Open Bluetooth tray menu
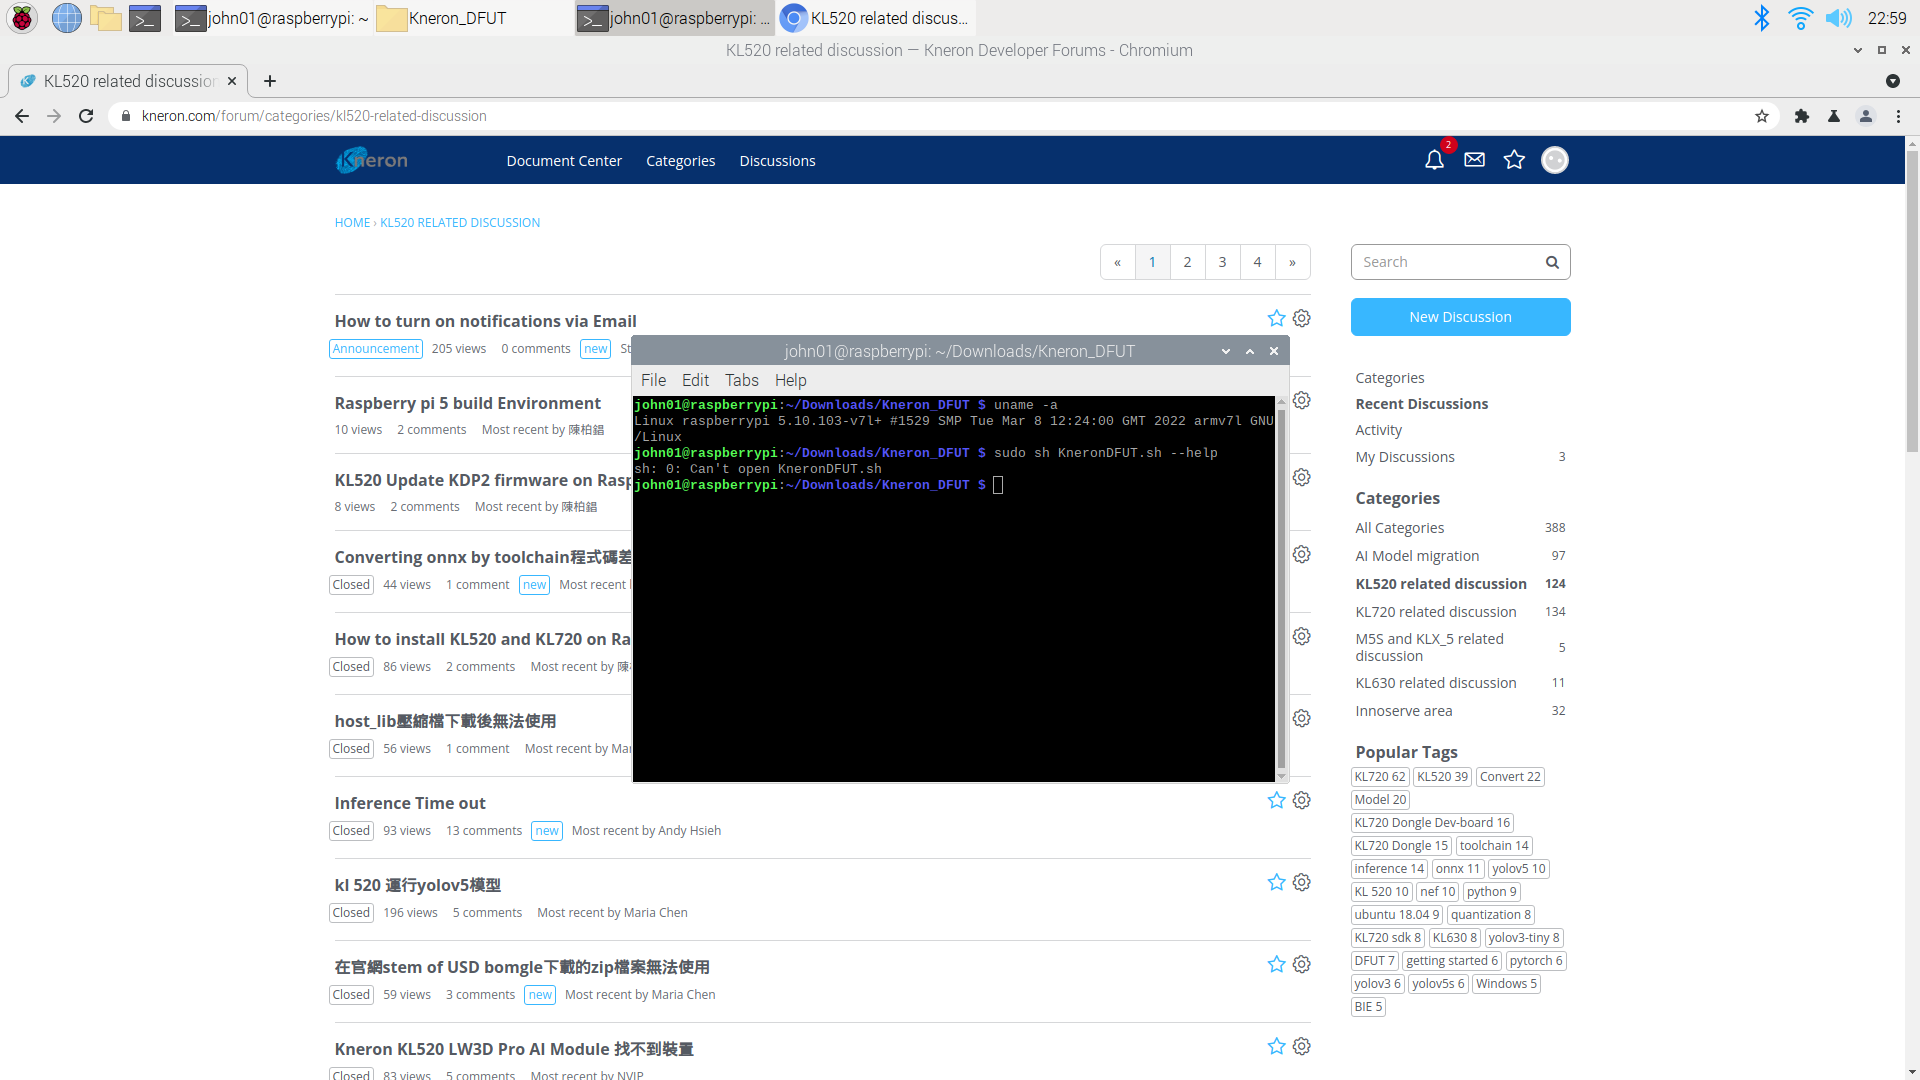 [x=1762, y=18]
